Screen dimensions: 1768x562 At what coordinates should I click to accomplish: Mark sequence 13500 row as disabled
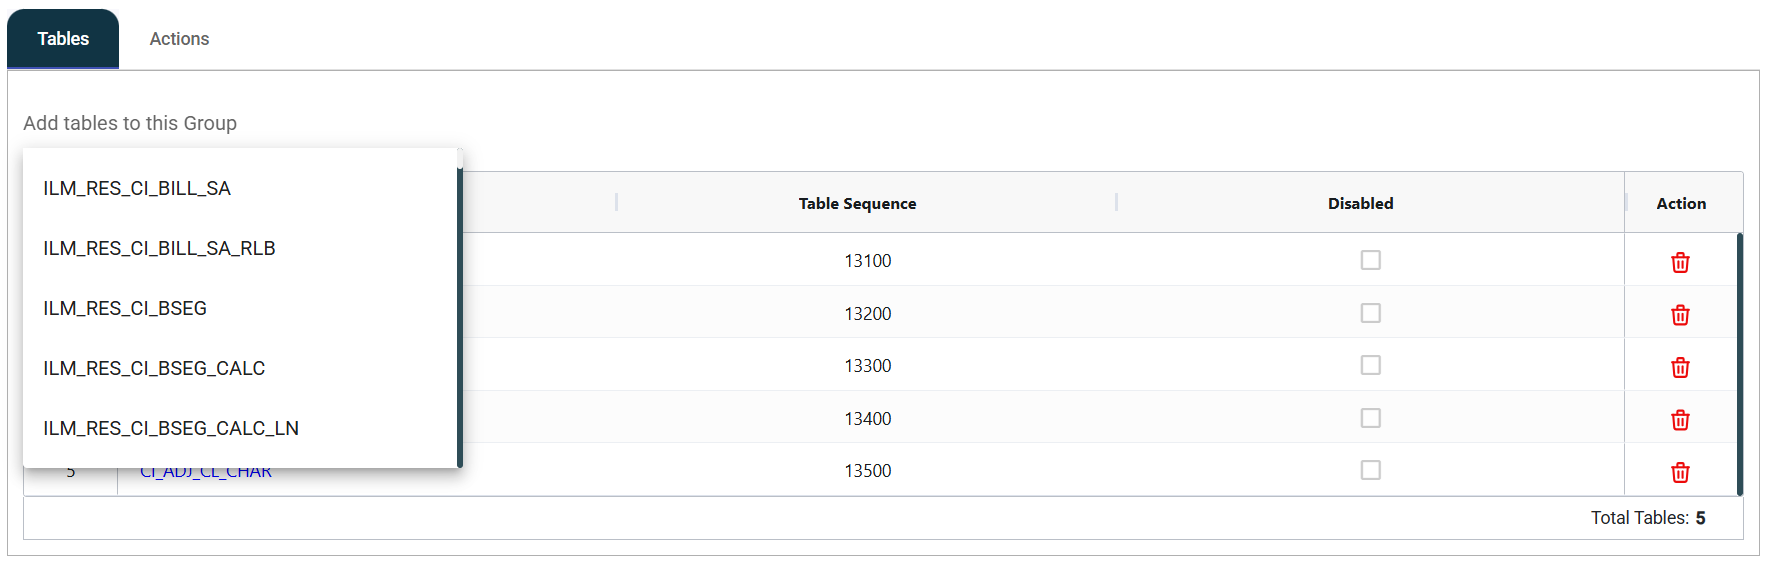click(x=1370, y=470)
